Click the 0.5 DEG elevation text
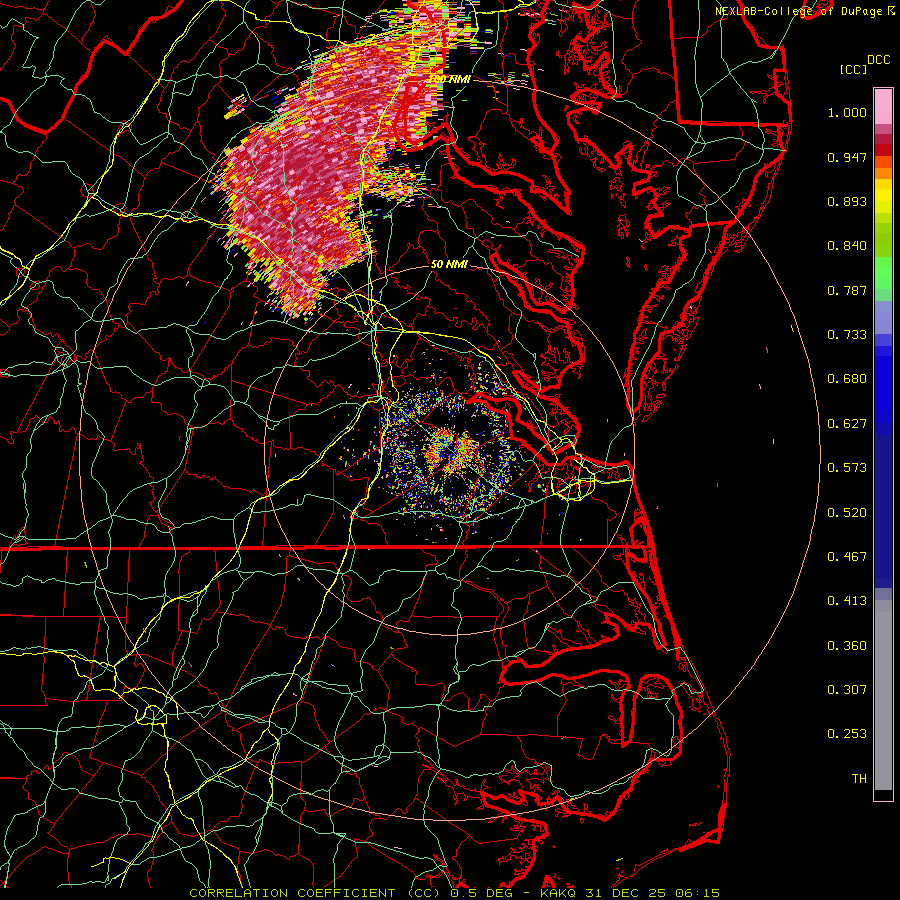 point(482,893)
